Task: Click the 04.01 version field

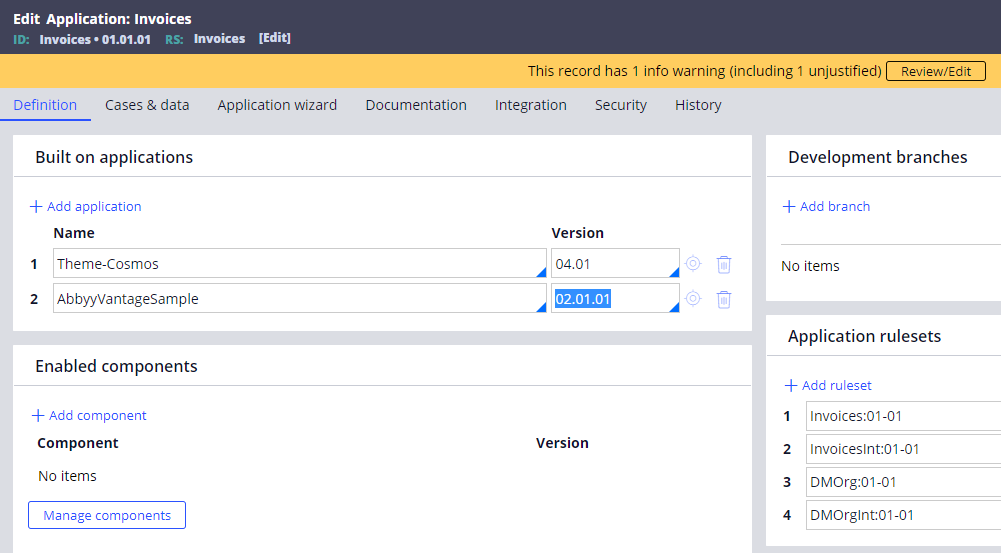Action: click(x=615, y=263)
